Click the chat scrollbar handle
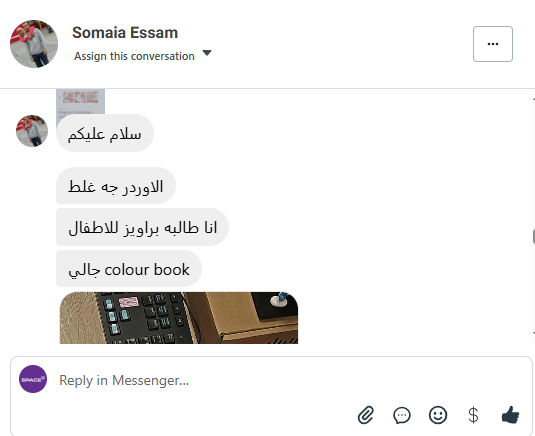The height and width of the screenshot is (436, 535). pos(533,237)
